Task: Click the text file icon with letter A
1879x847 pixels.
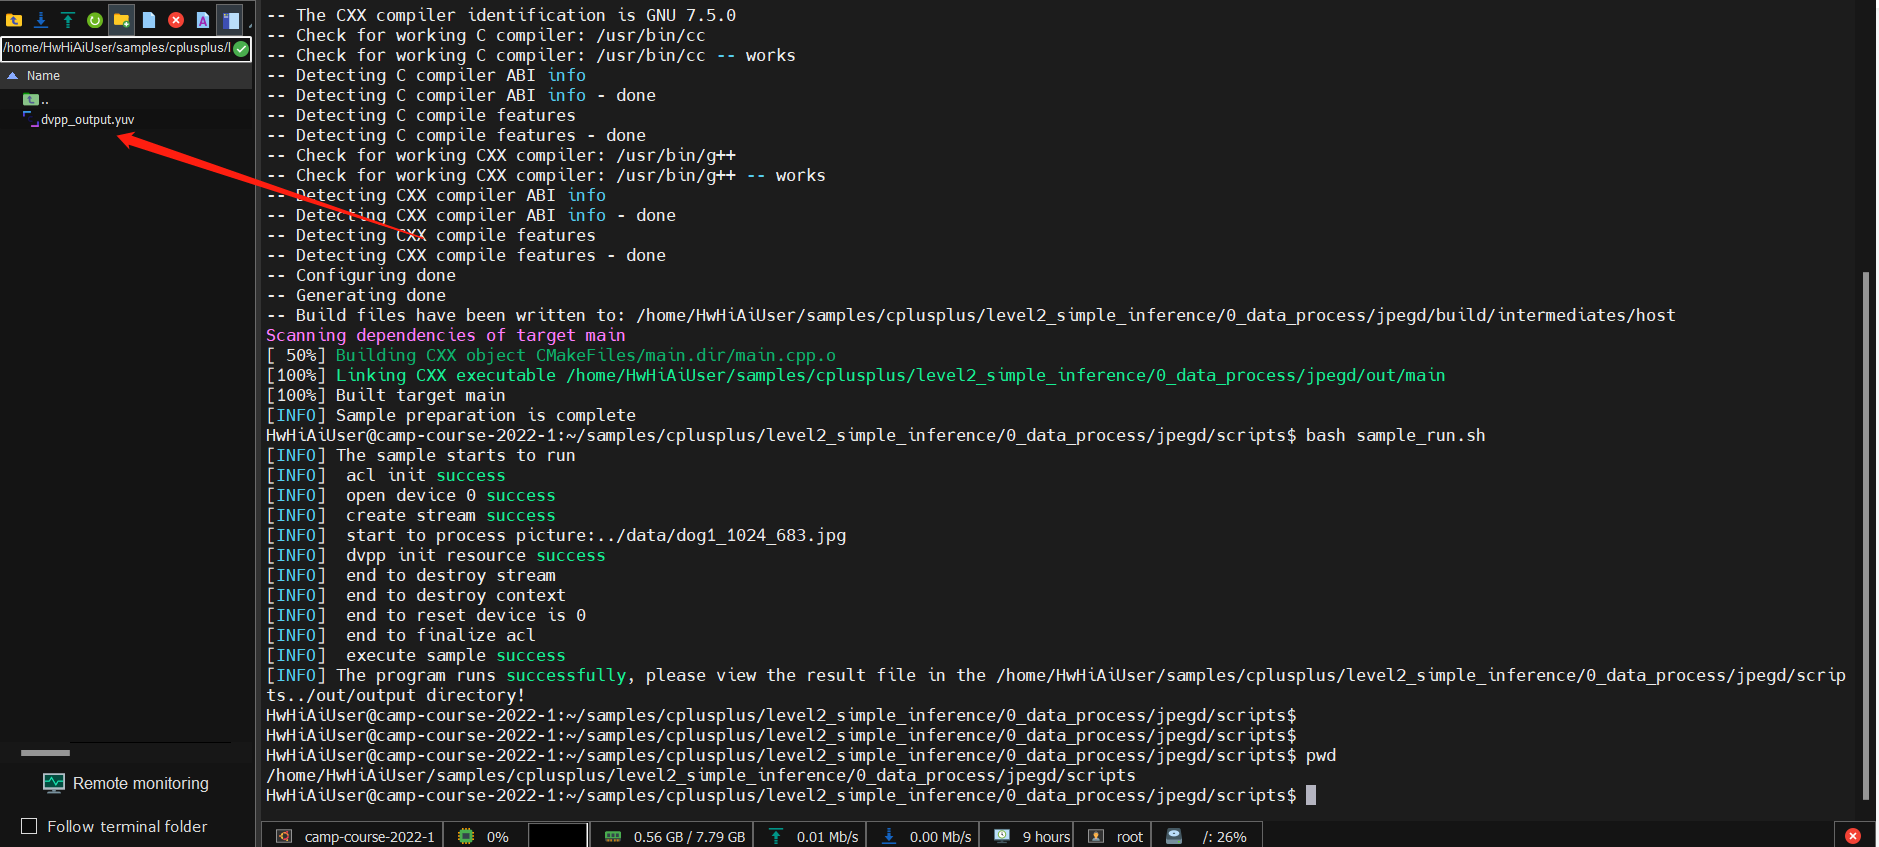Action: pyautogui.click(x=203, y=19)
